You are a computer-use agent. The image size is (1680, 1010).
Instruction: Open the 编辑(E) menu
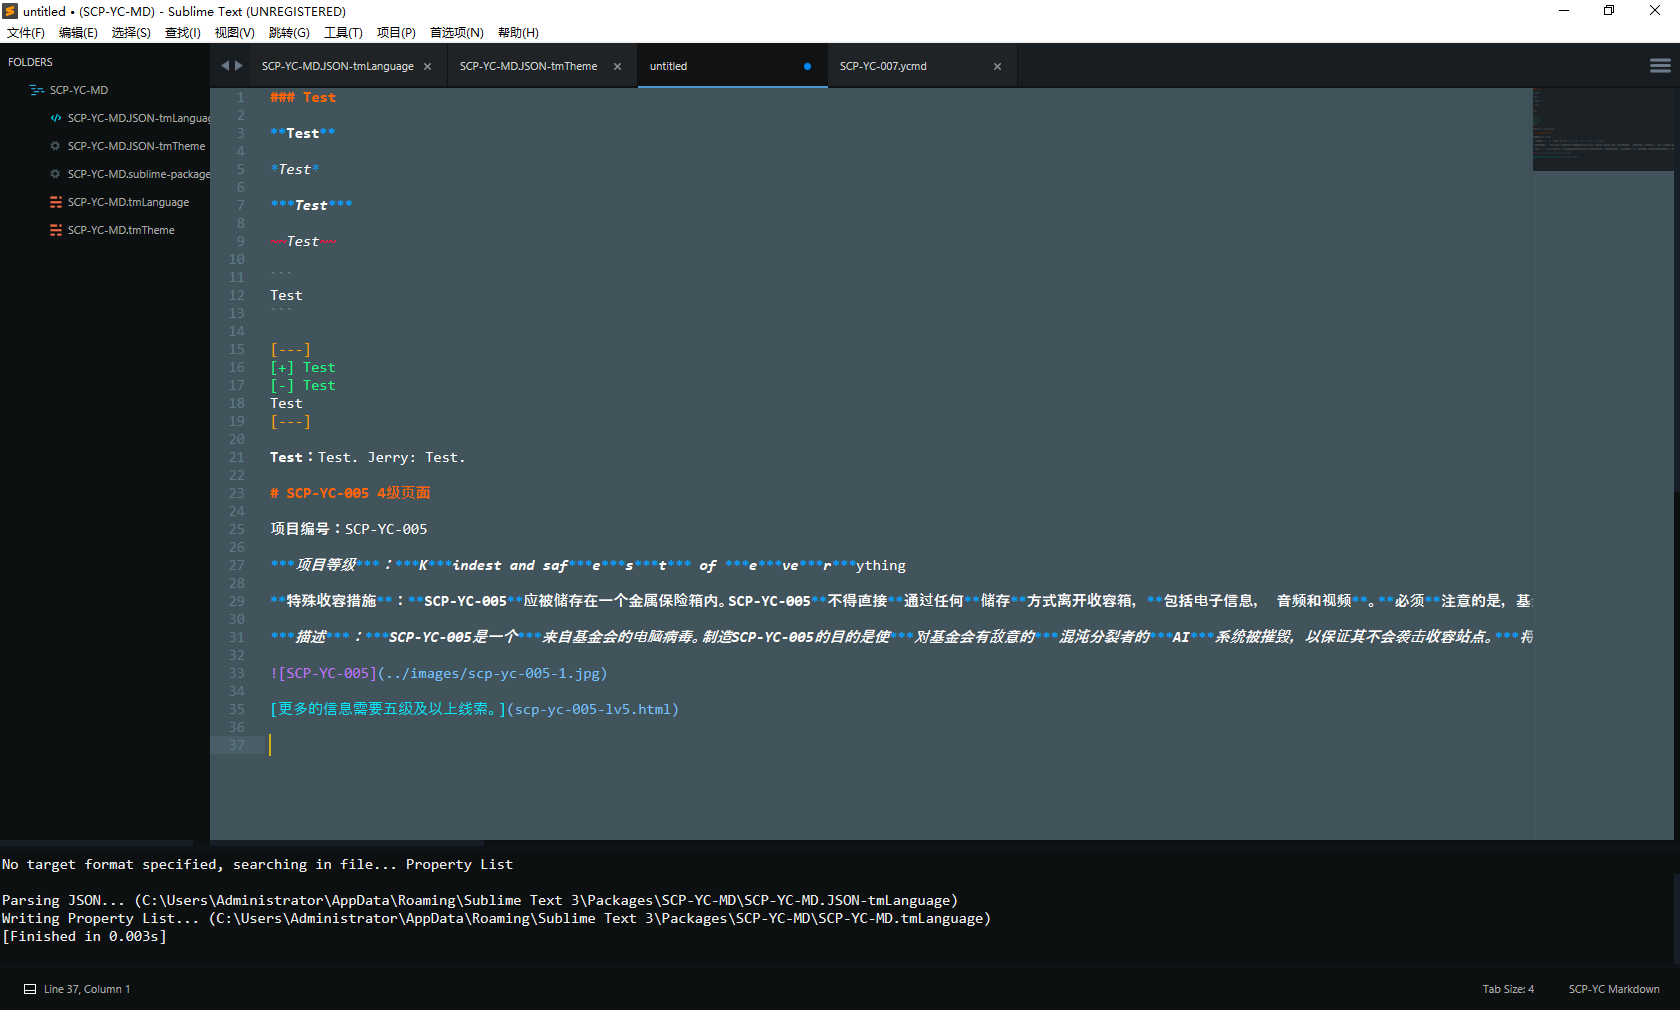tap(78, 33)
